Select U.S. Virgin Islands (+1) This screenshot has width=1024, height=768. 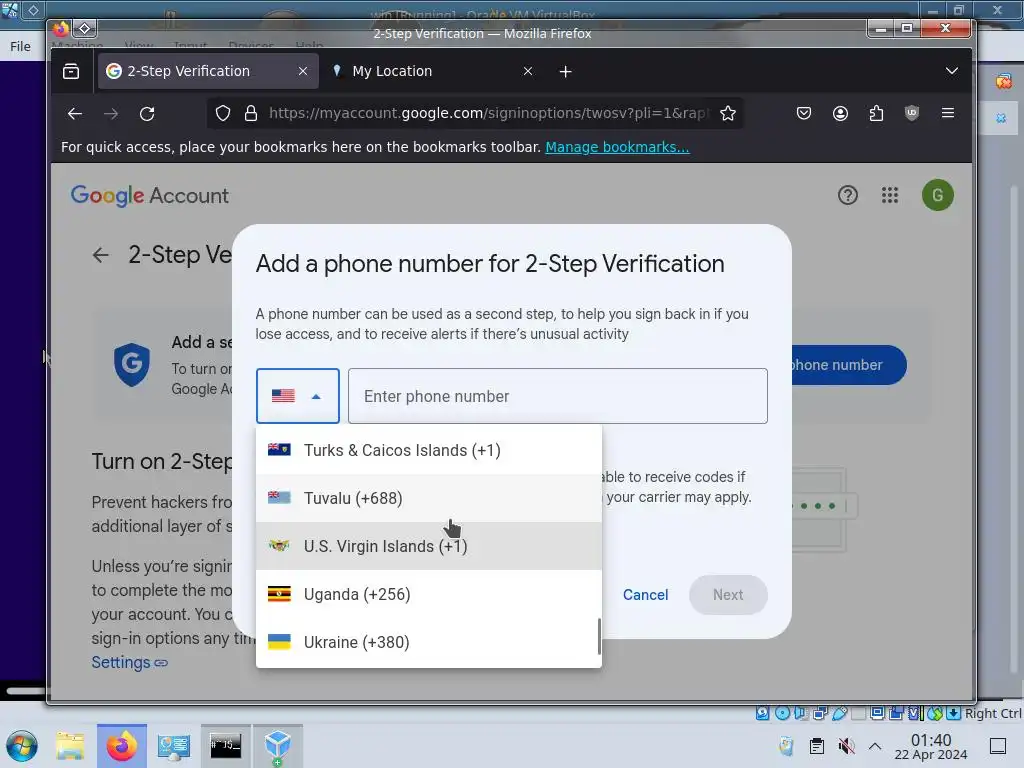pyautogui.click(x=428, y=546)
